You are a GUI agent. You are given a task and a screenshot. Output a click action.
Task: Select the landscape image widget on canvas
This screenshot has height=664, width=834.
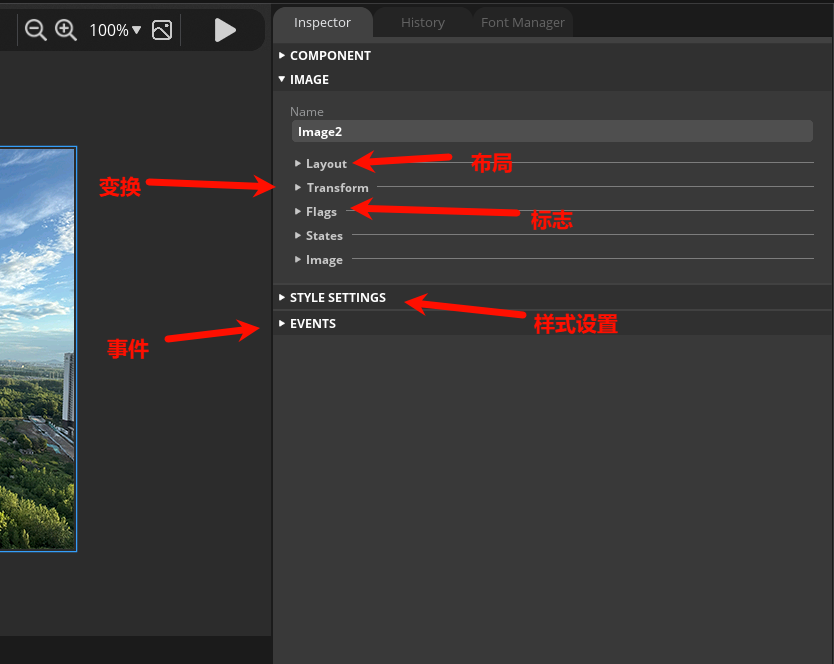click(38, 348)
